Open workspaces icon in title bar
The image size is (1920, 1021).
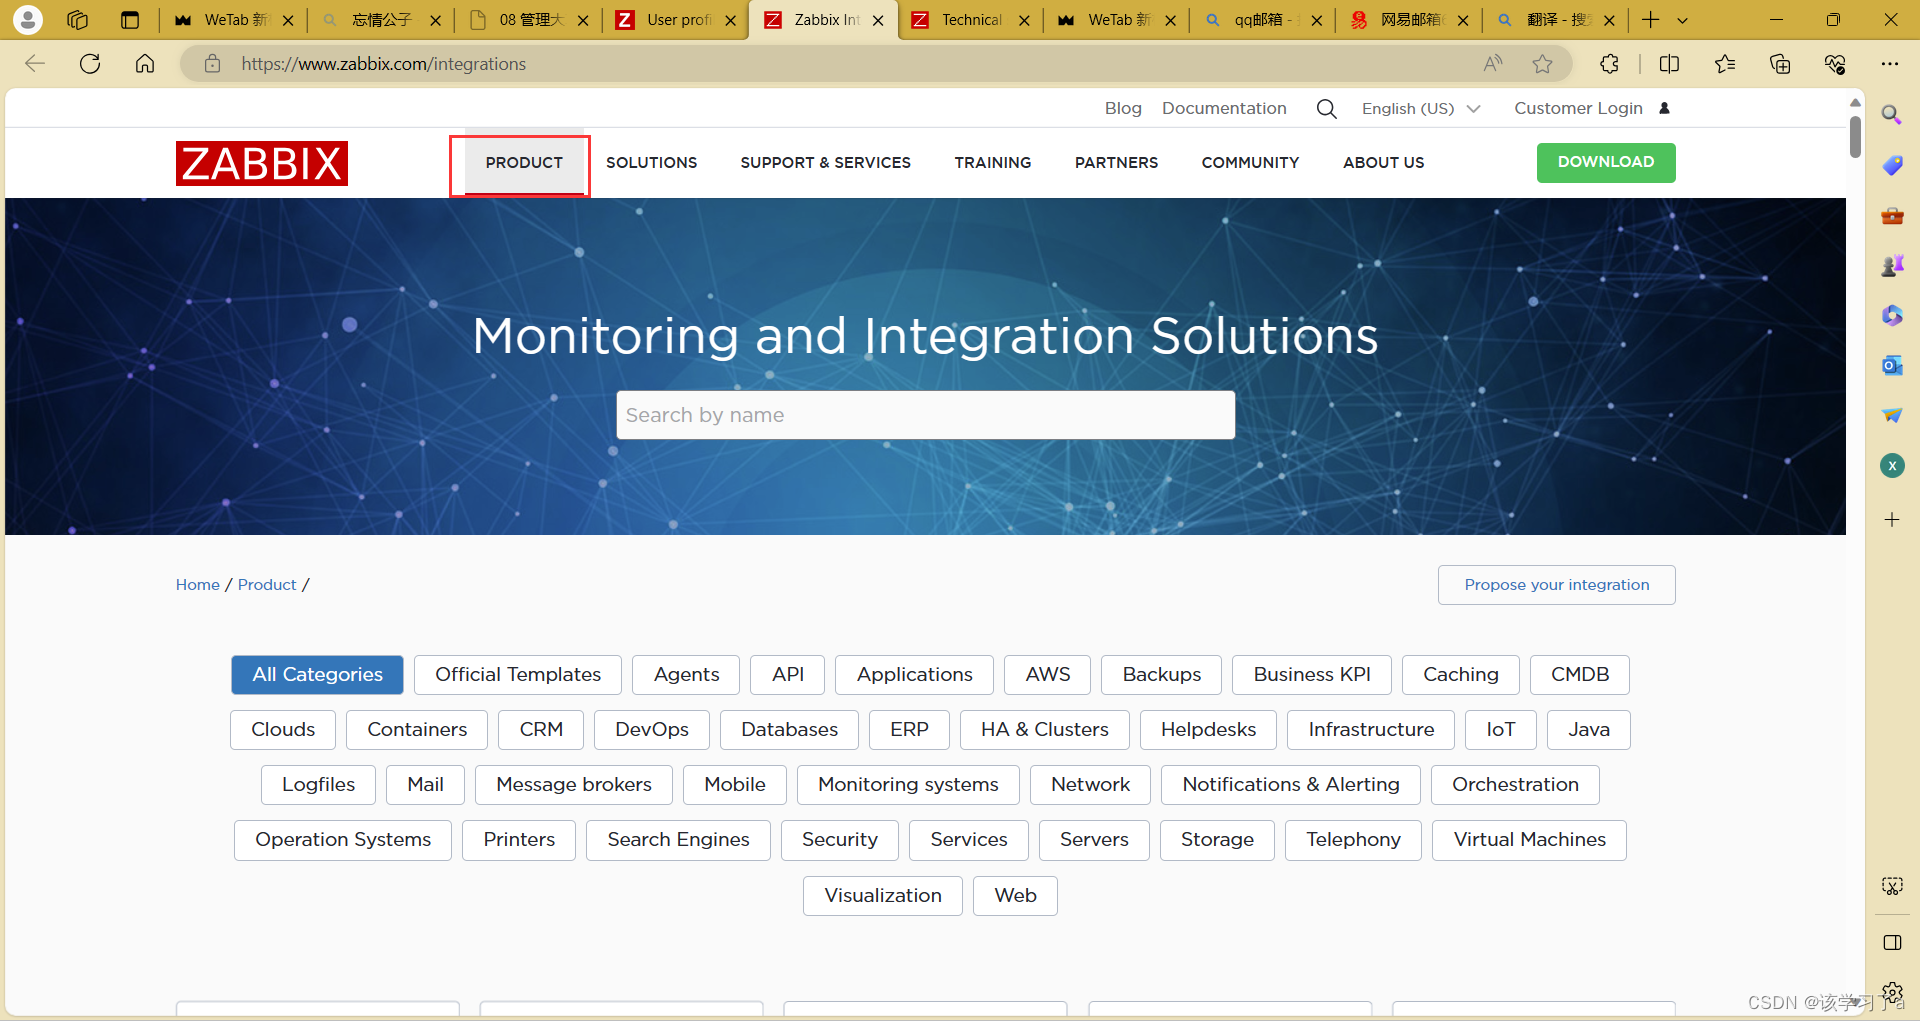[78, 20]
